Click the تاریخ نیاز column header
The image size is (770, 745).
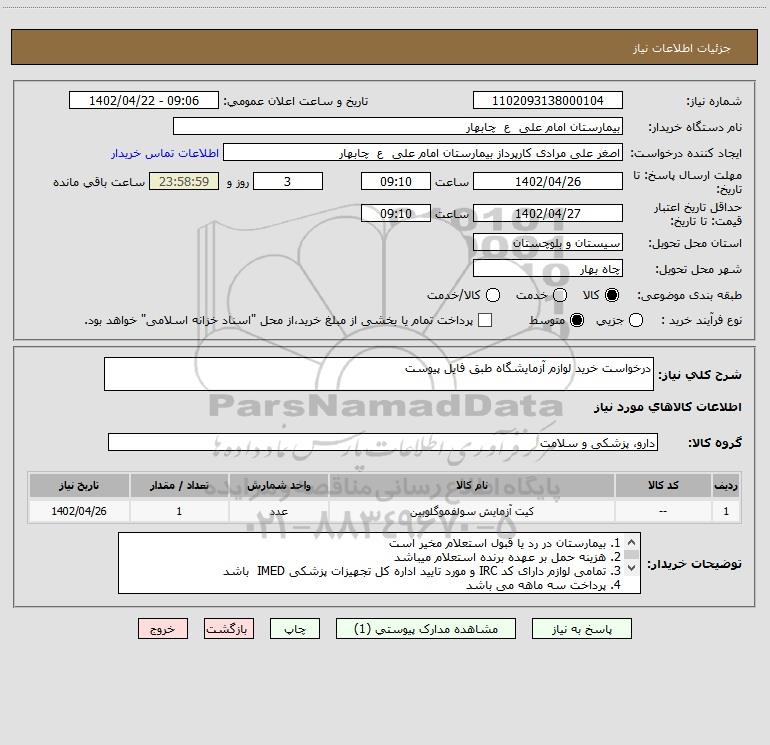pos(79,486)
